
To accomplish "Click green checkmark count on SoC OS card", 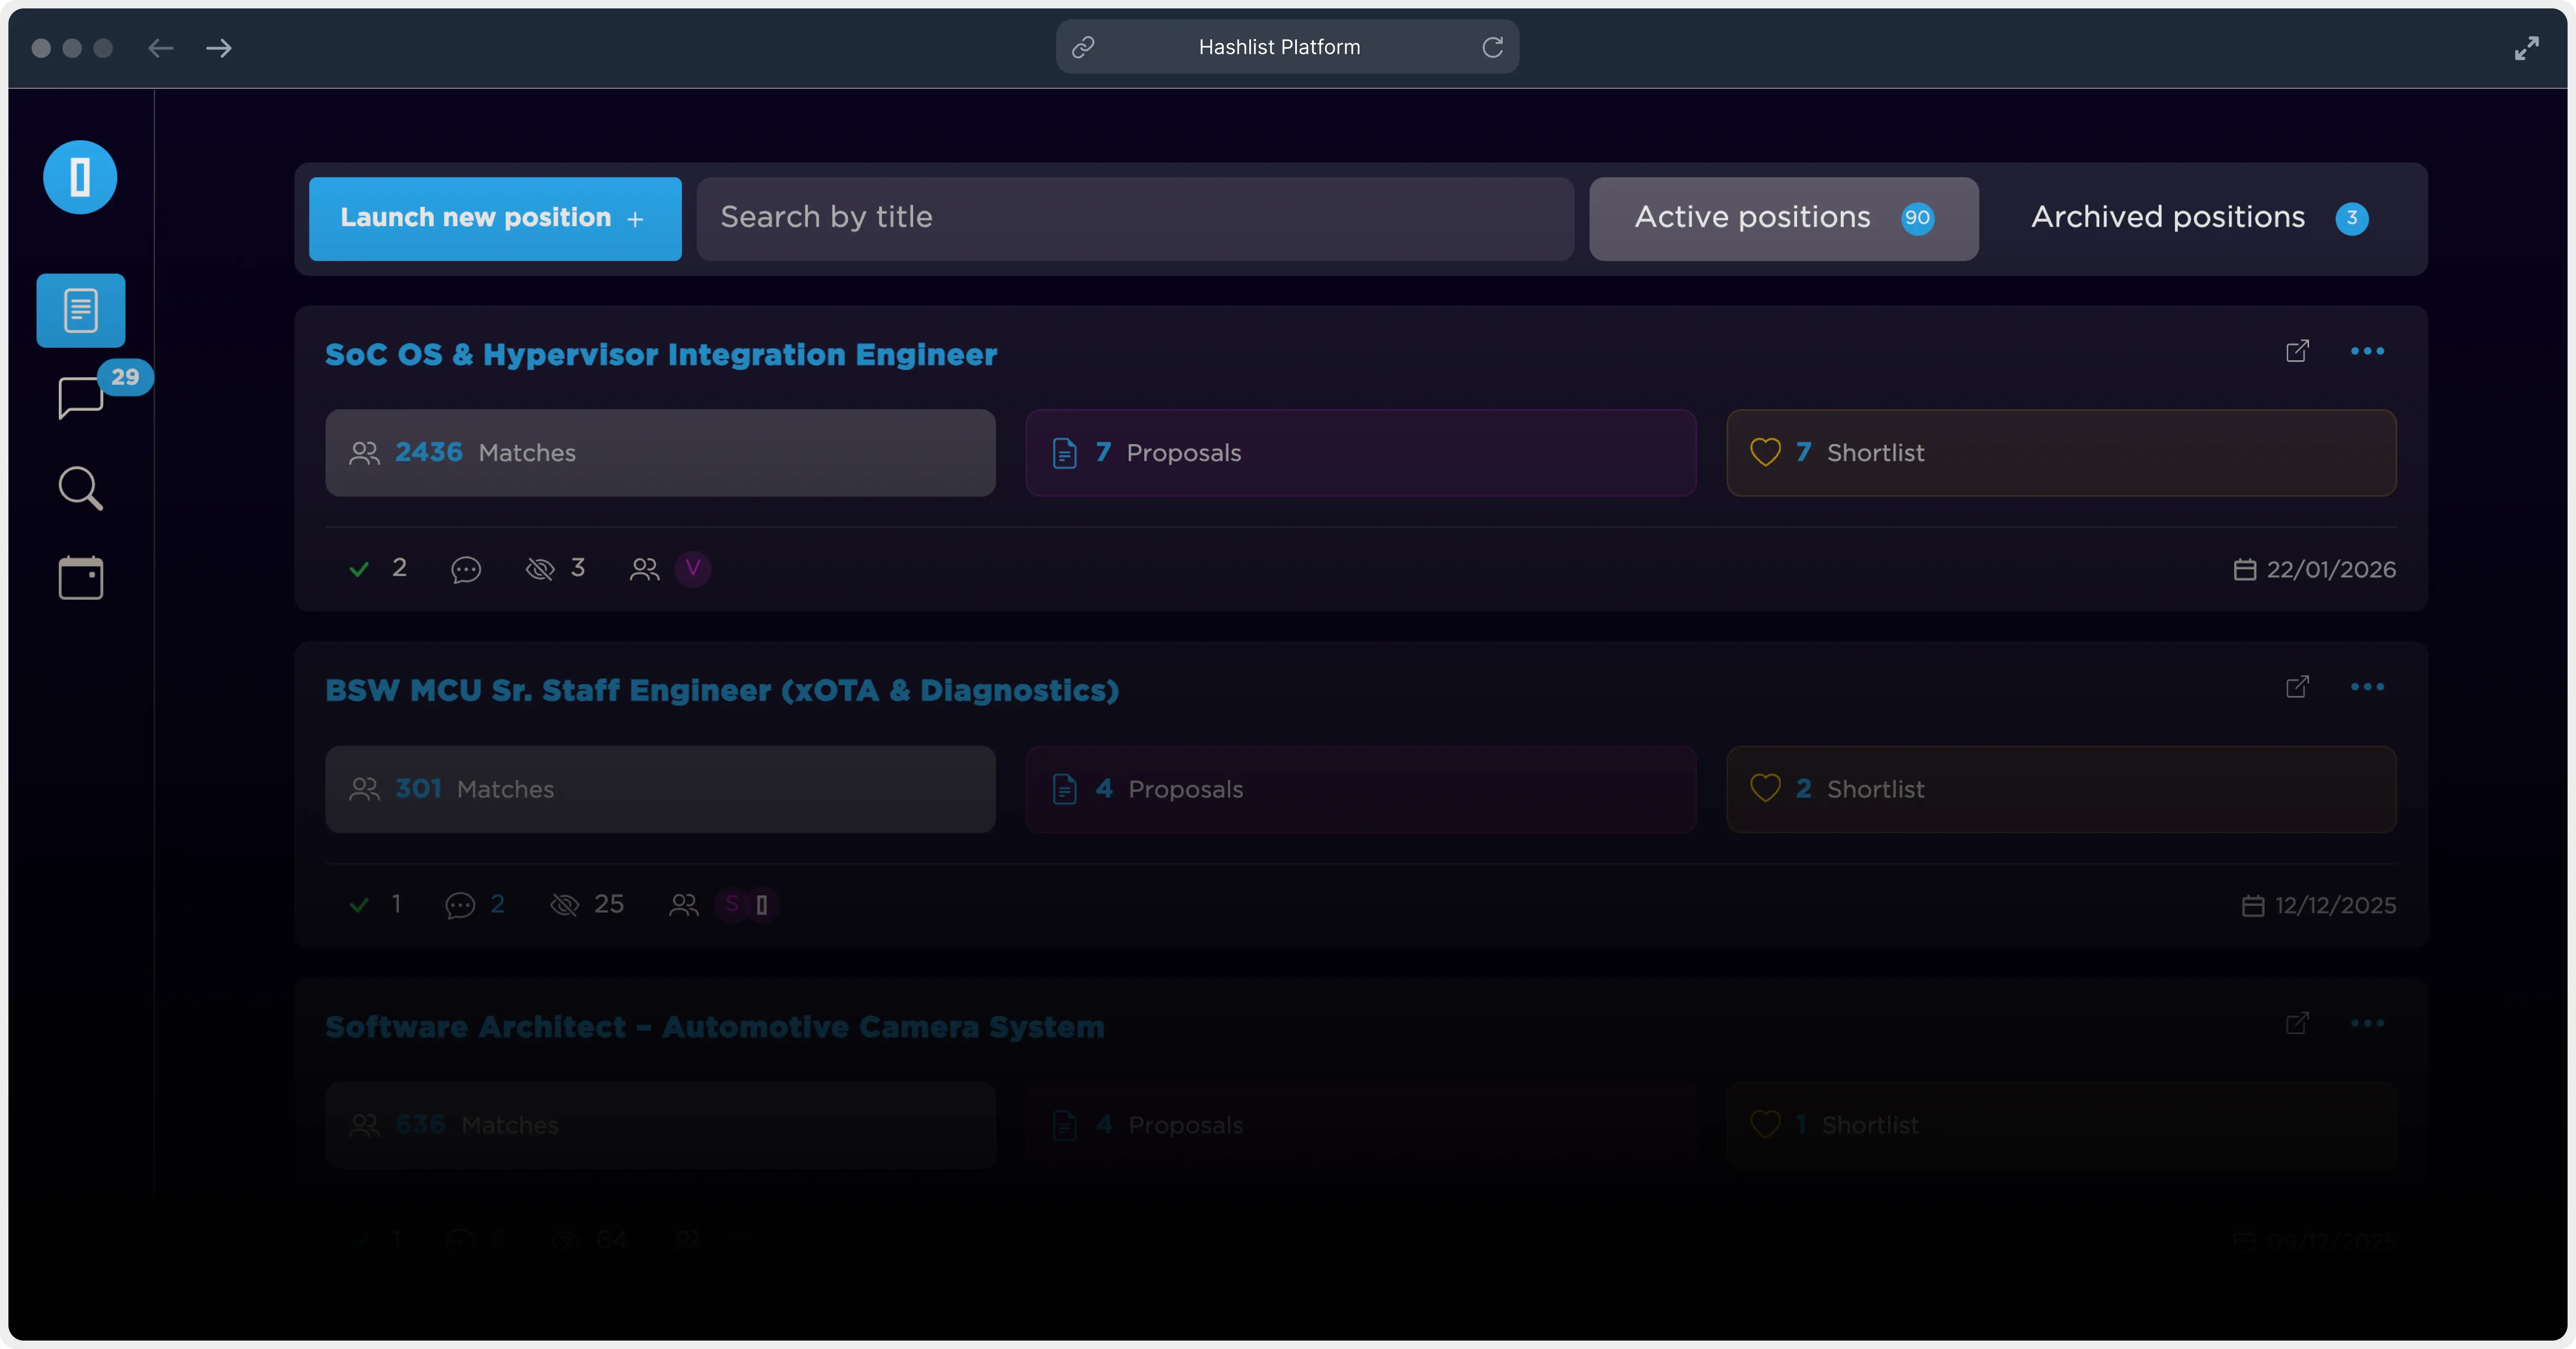I will pyautogui.click(x=359, y=569).
